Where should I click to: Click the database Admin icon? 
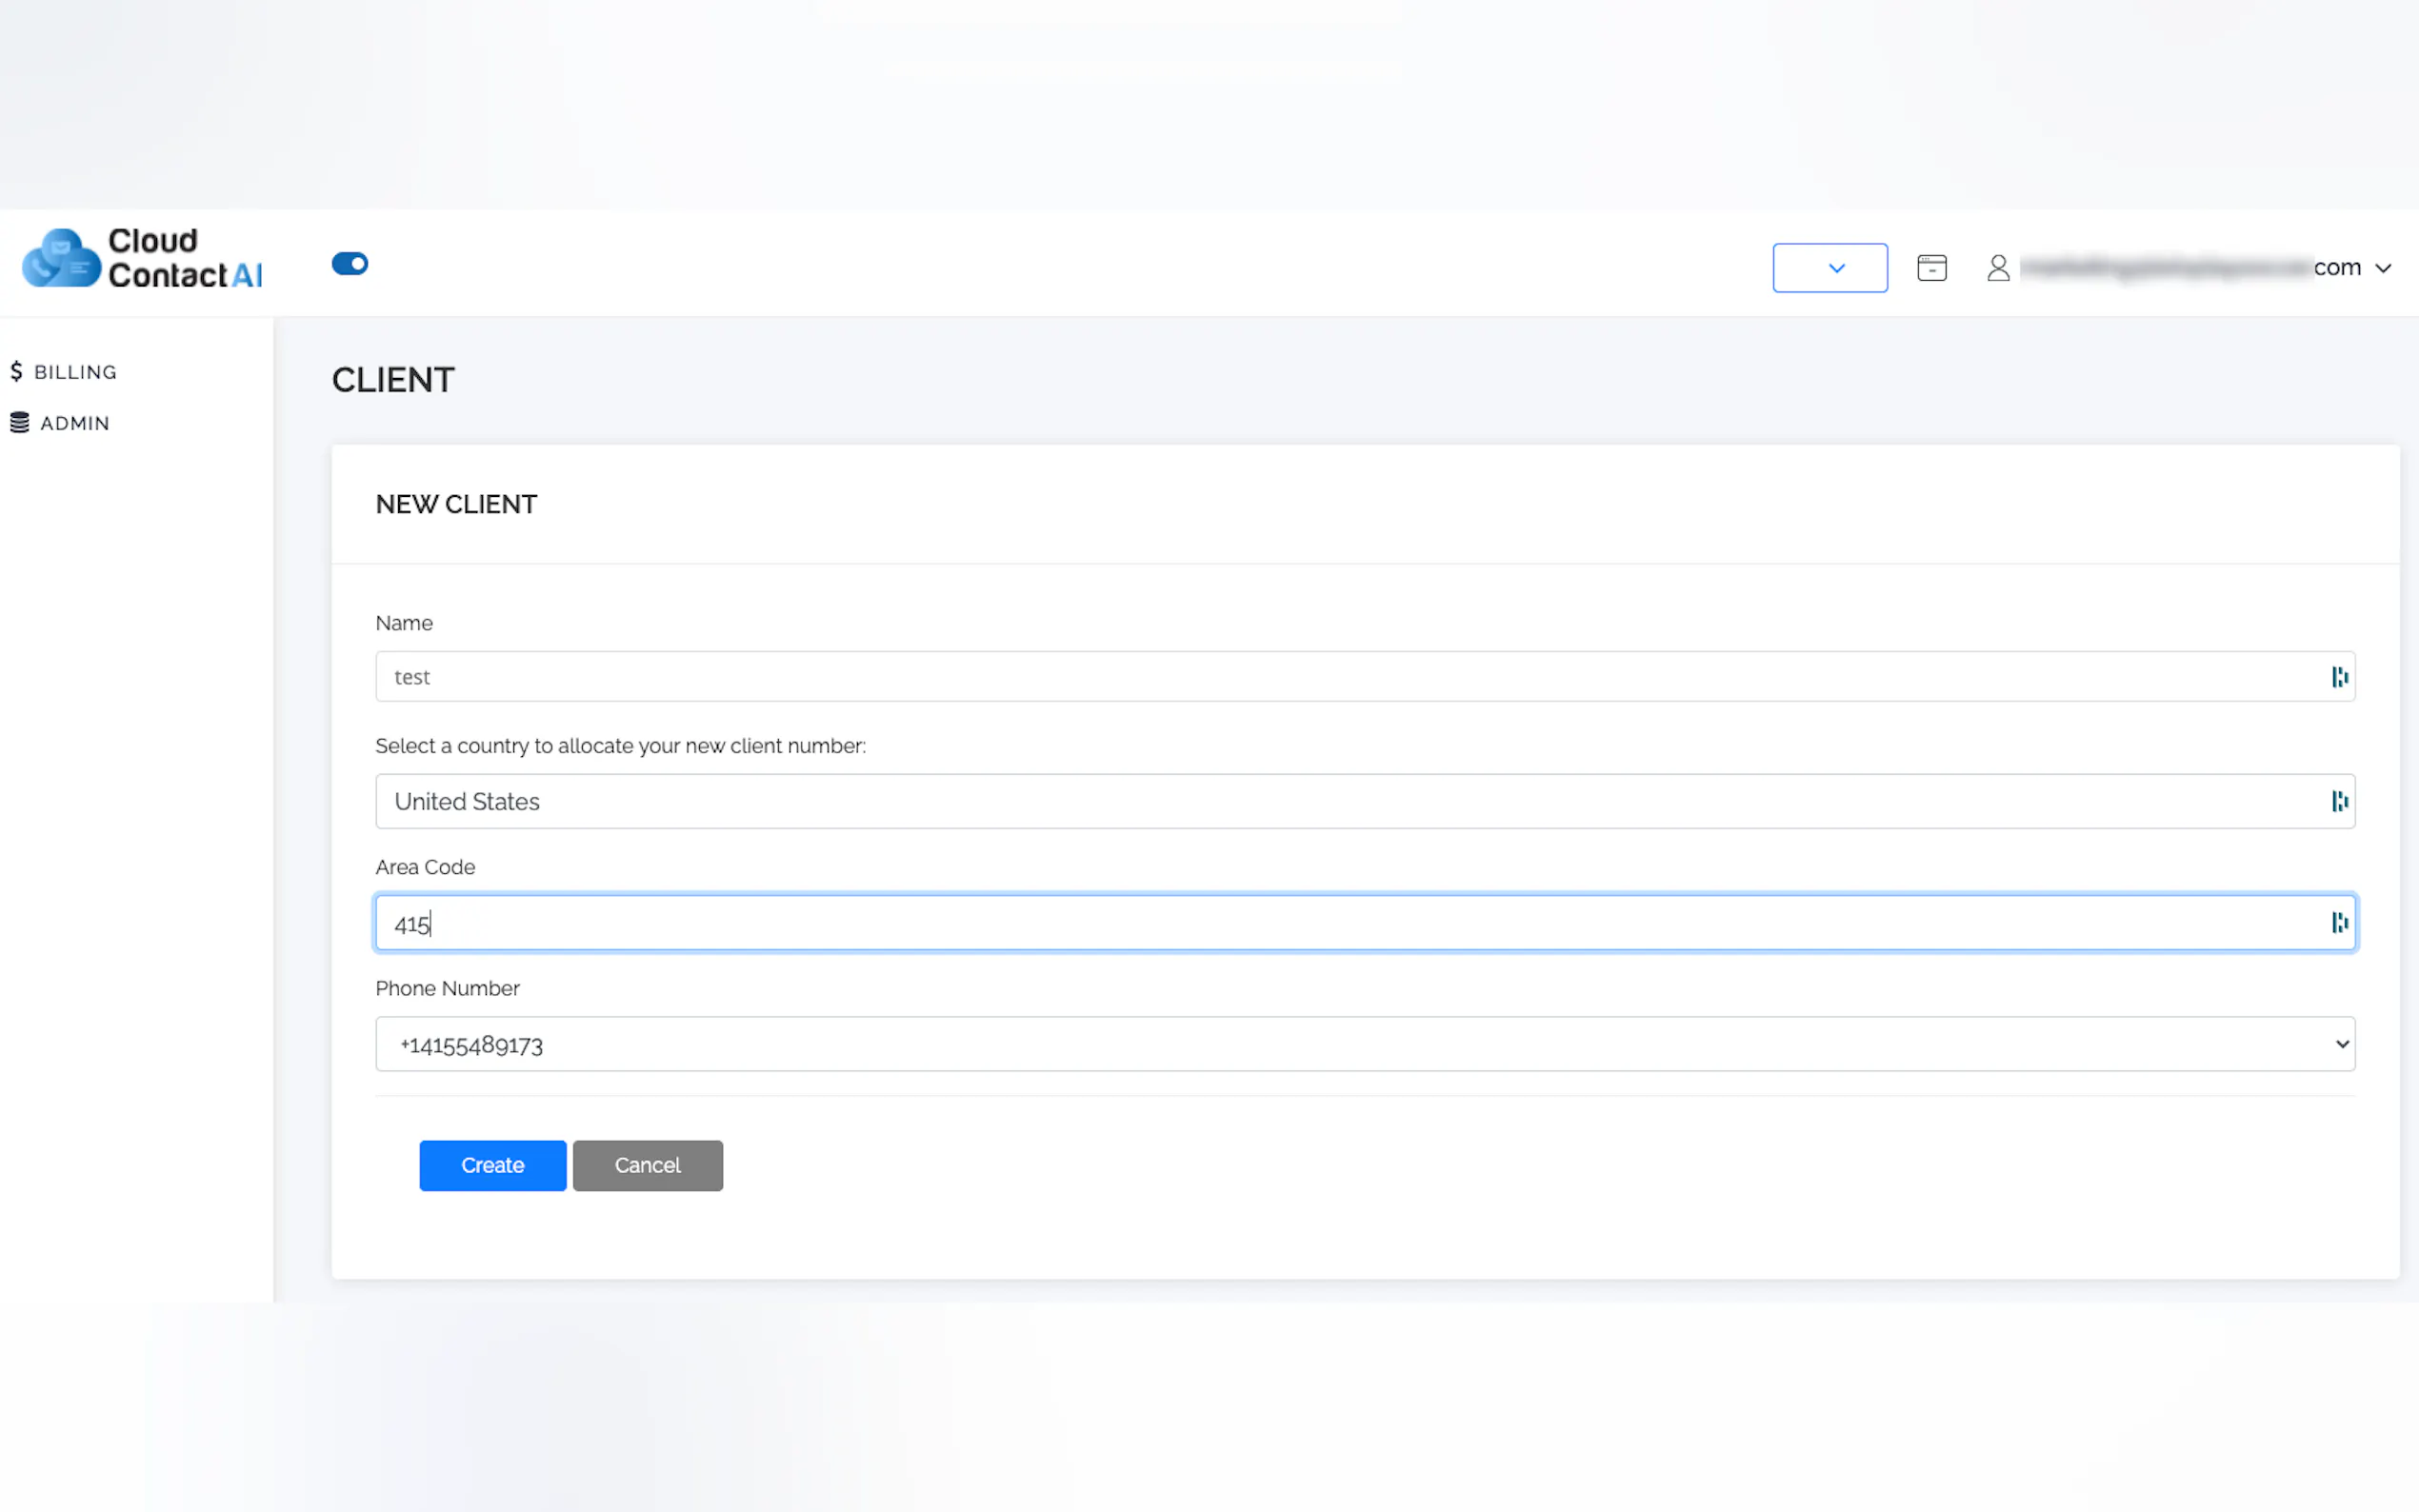[19, 423]
